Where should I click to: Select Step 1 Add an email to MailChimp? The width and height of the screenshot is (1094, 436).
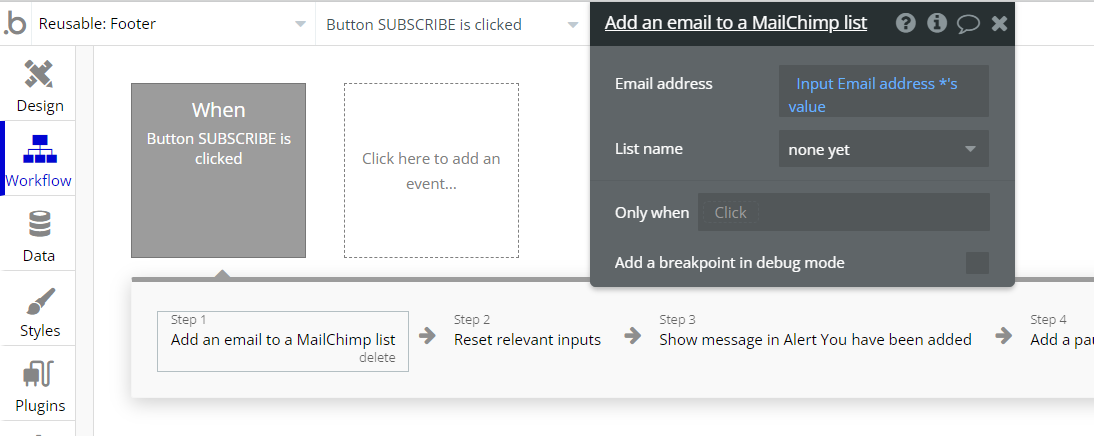tap(283, 340)
